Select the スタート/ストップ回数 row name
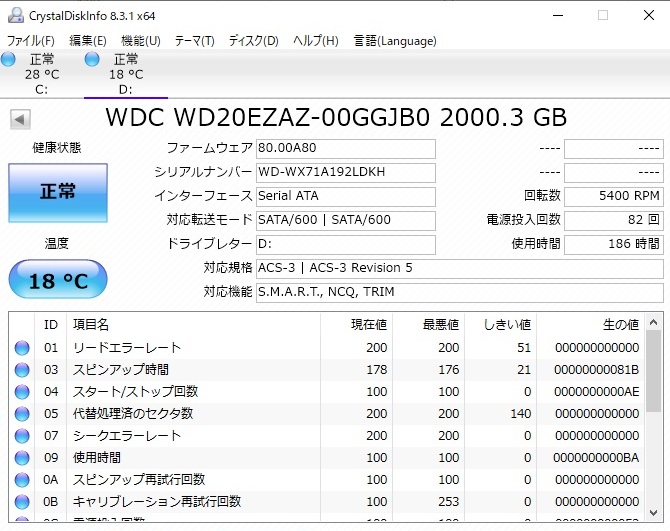The width and height of the screenshot is (670, 531). pos(135,392)
